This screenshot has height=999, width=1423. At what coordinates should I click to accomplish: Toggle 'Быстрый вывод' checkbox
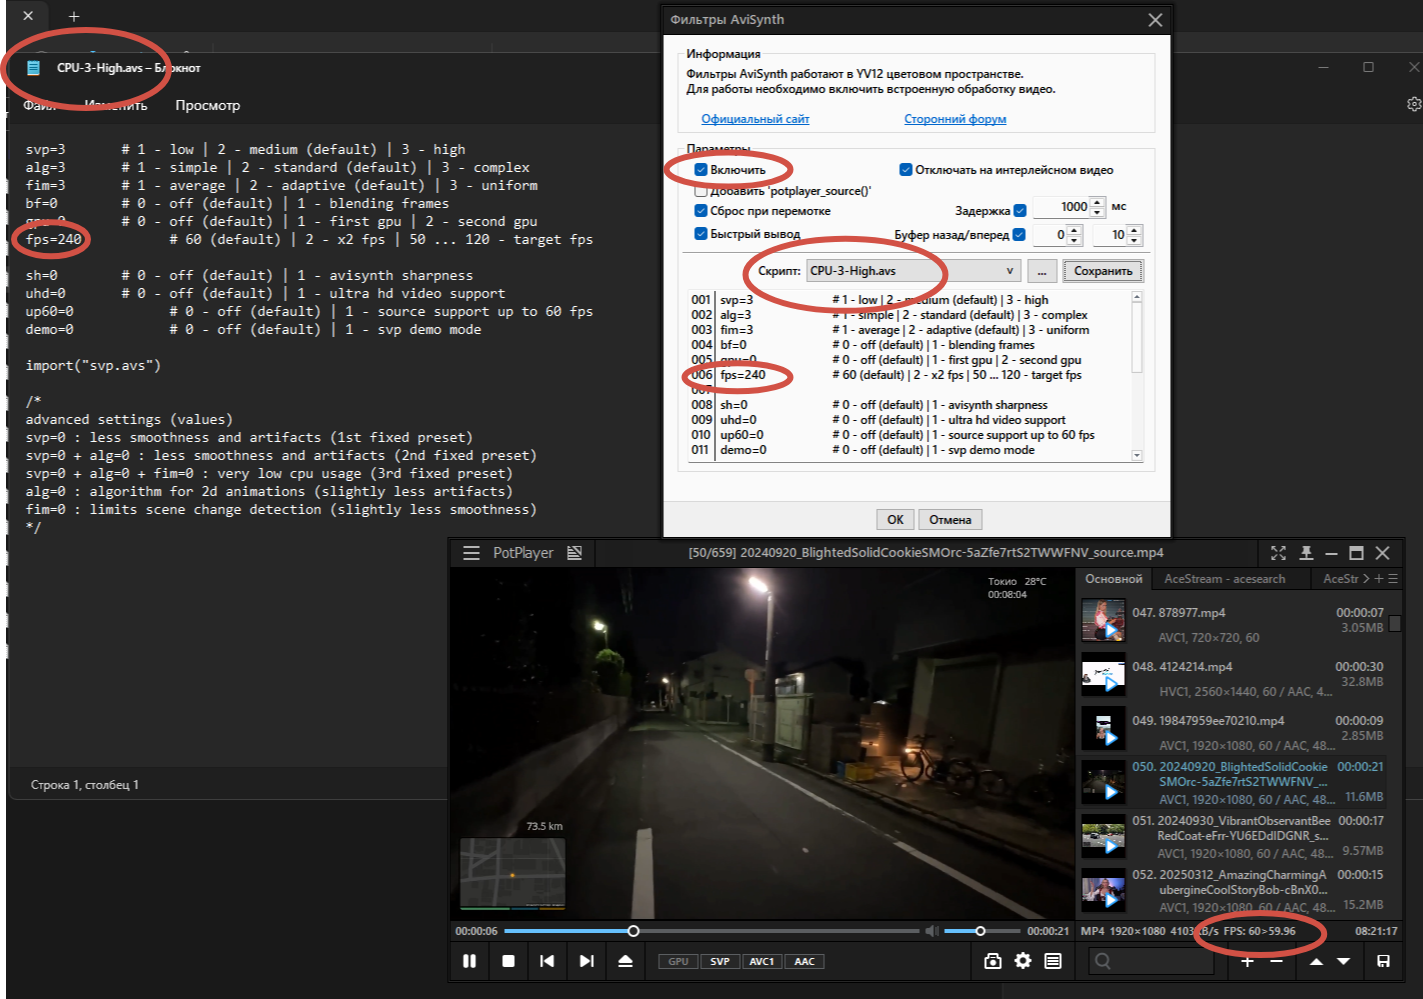(x=701, y=234)
